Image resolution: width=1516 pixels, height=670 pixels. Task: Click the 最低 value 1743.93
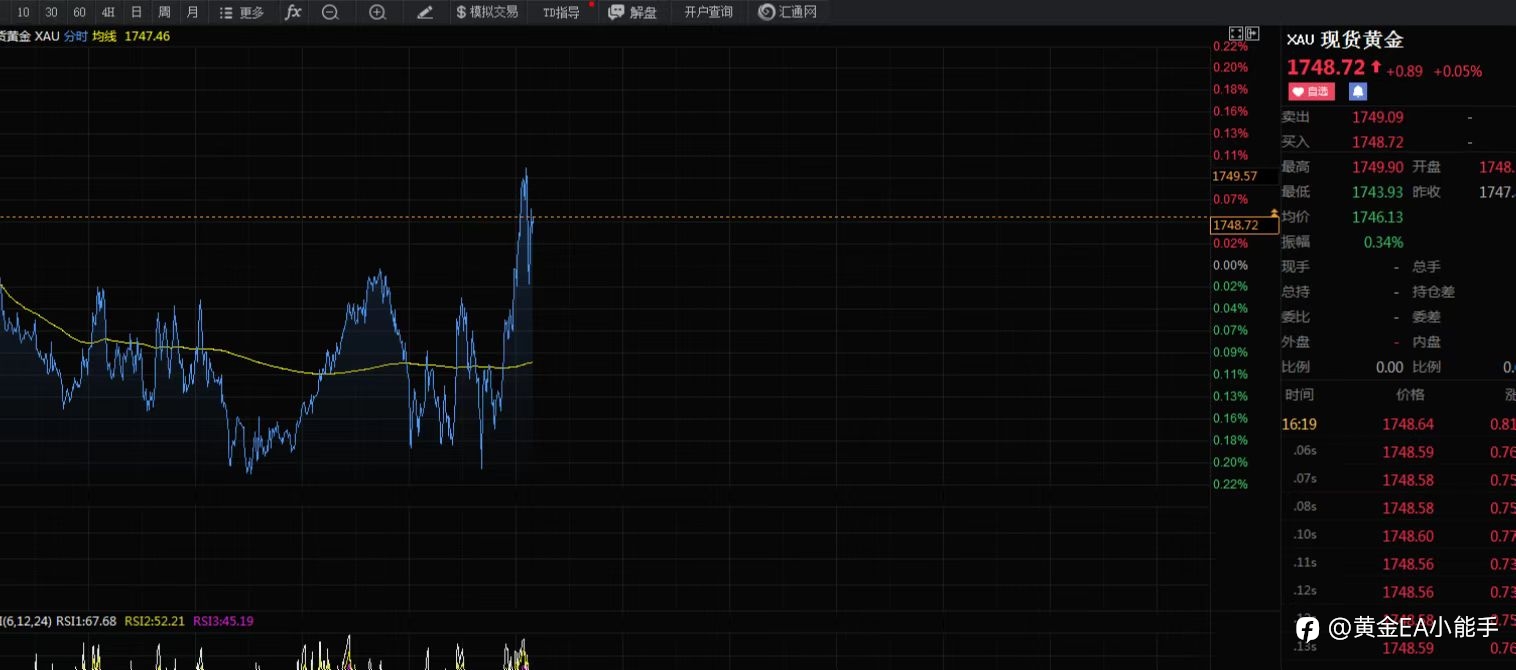(x=1378, y=192)
